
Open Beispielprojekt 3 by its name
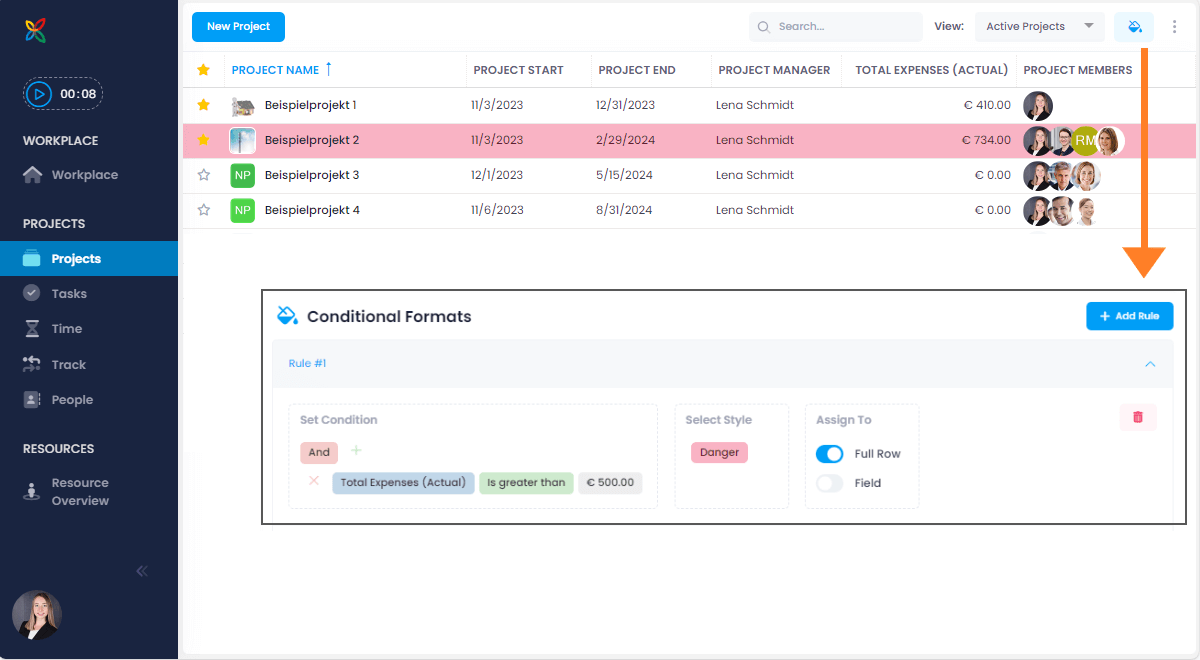pyautogui.click(x=312, y=175)
